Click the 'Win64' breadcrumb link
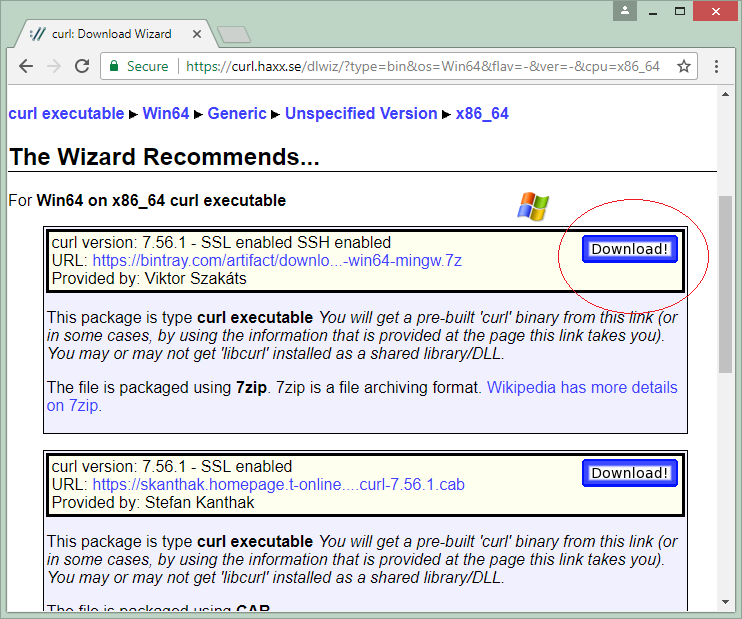This screenshot has width=742, height=619. (x=166, y=114)
